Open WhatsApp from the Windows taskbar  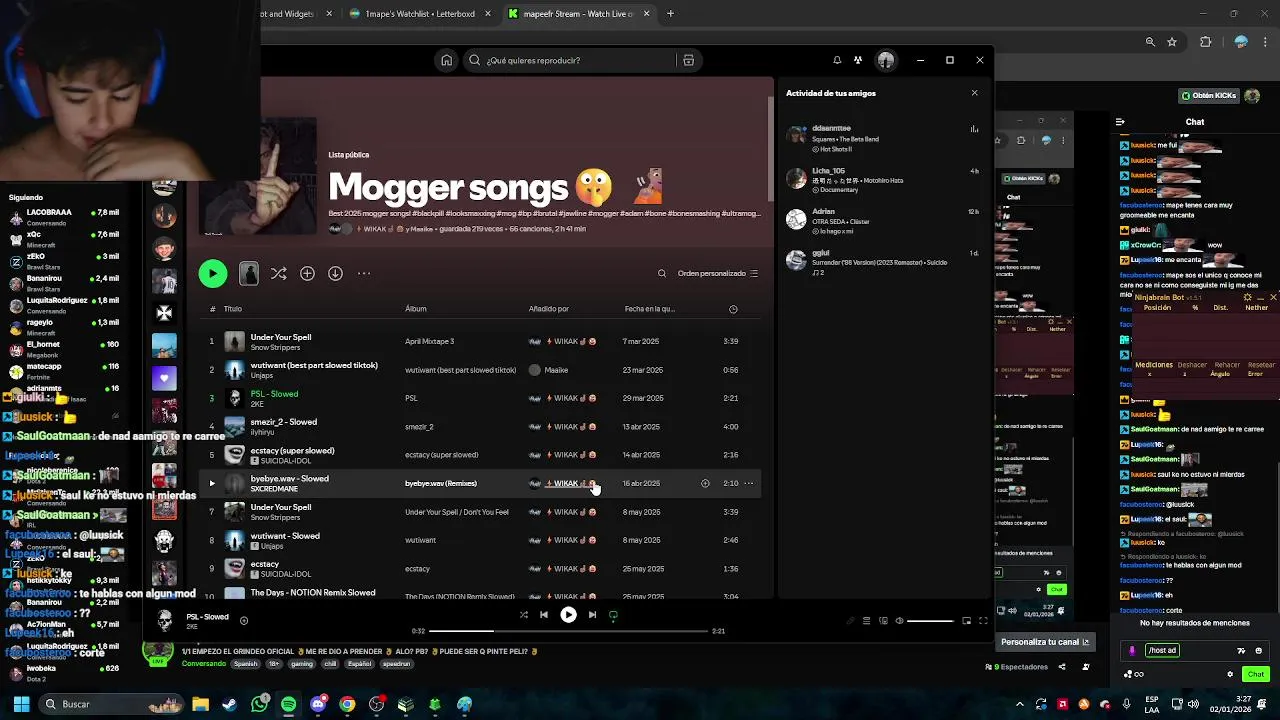pos(260,704)
